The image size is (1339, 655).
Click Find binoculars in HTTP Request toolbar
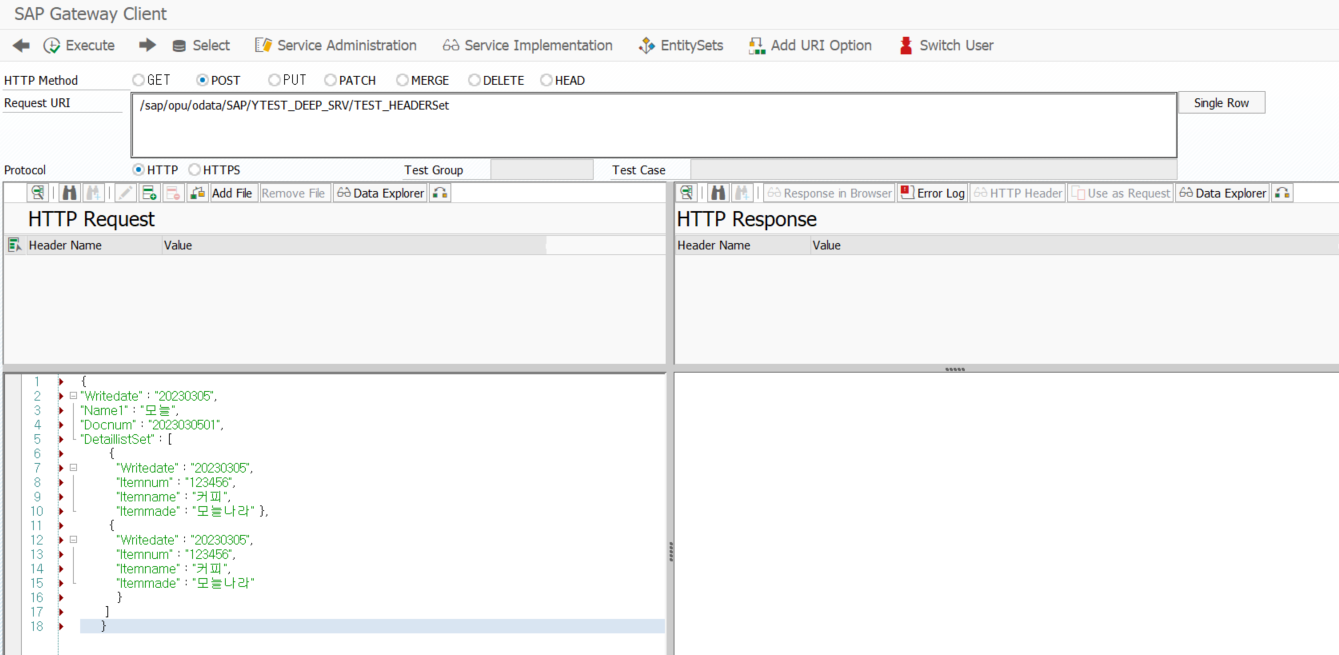[x=70, y=193]
